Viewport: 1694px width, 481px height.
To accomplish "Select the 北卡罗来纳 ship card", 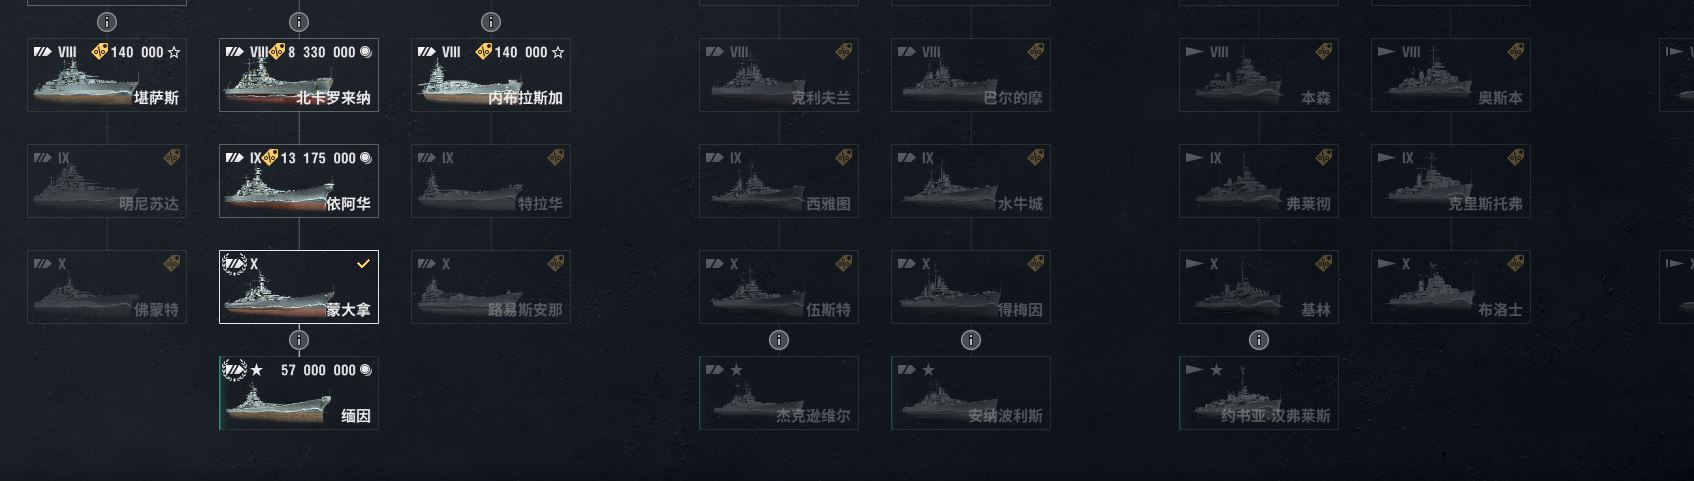I will pos(299,75).
